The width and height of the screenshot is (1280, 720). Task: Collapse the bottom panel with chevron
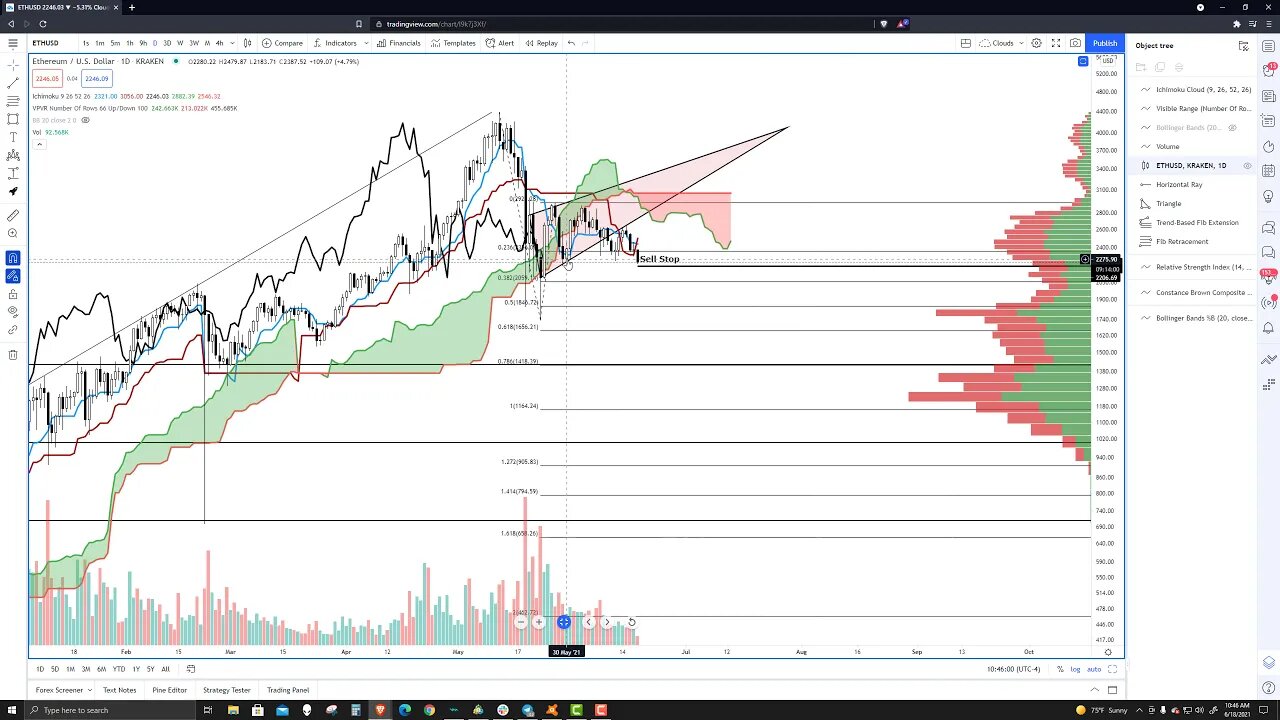1094,690
